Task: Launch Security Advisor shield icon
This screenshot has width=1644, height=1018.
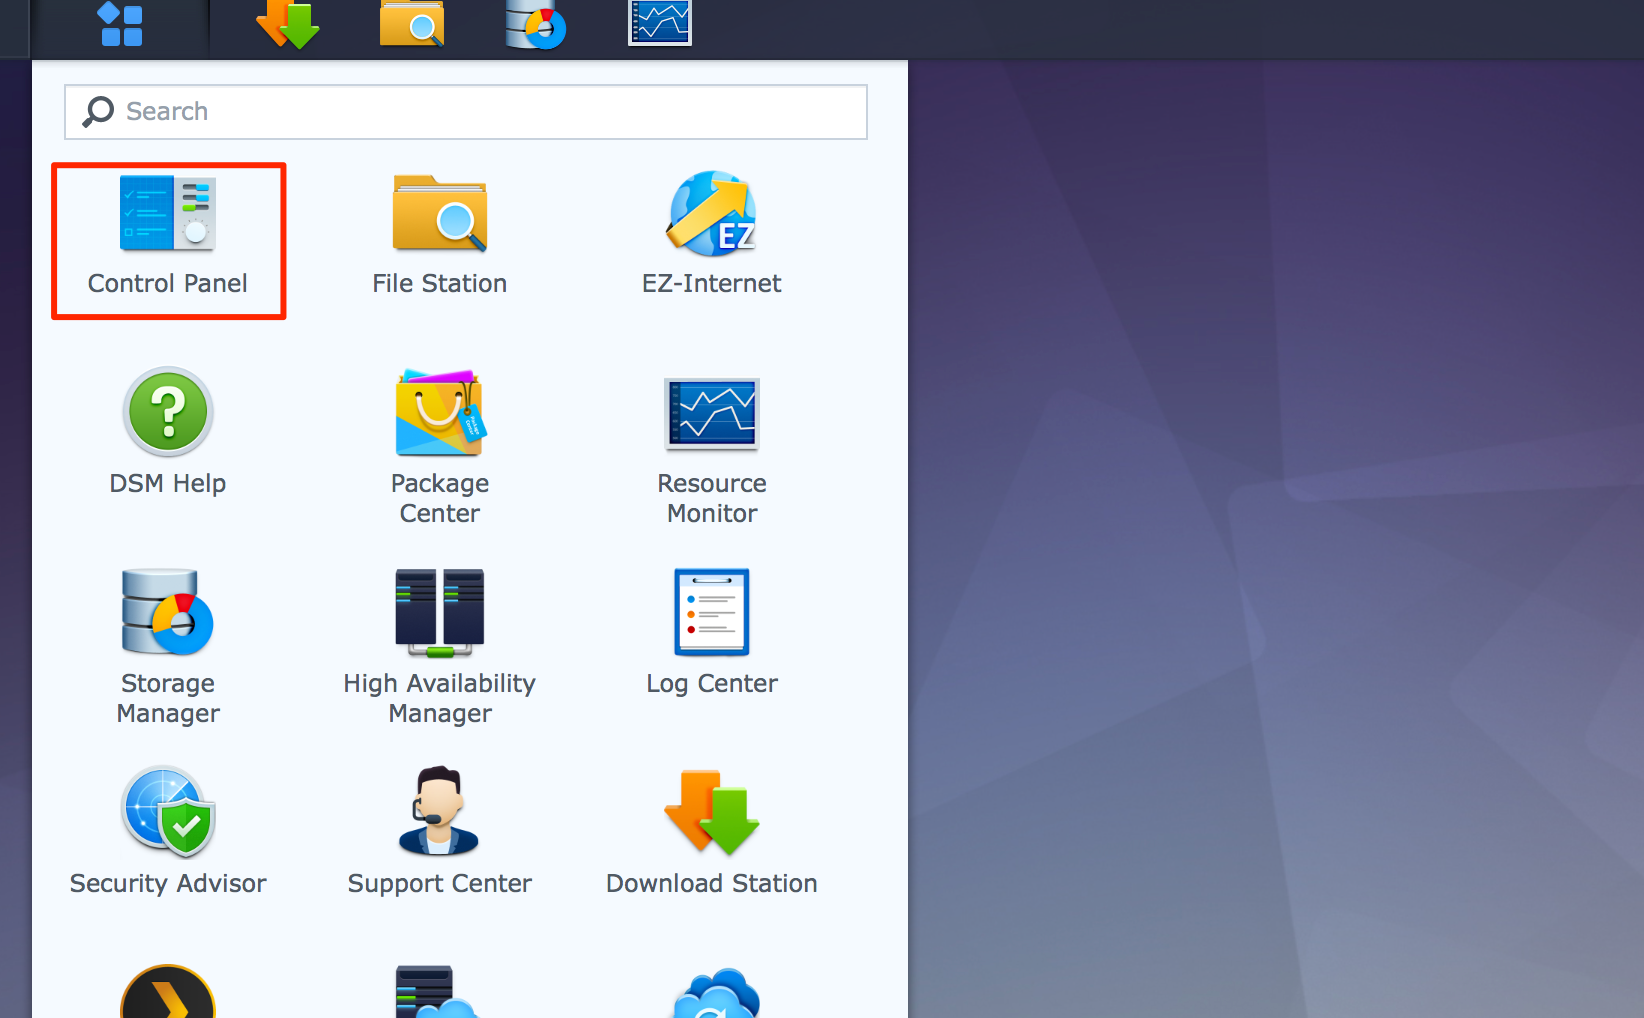Action: pos(168,812)
